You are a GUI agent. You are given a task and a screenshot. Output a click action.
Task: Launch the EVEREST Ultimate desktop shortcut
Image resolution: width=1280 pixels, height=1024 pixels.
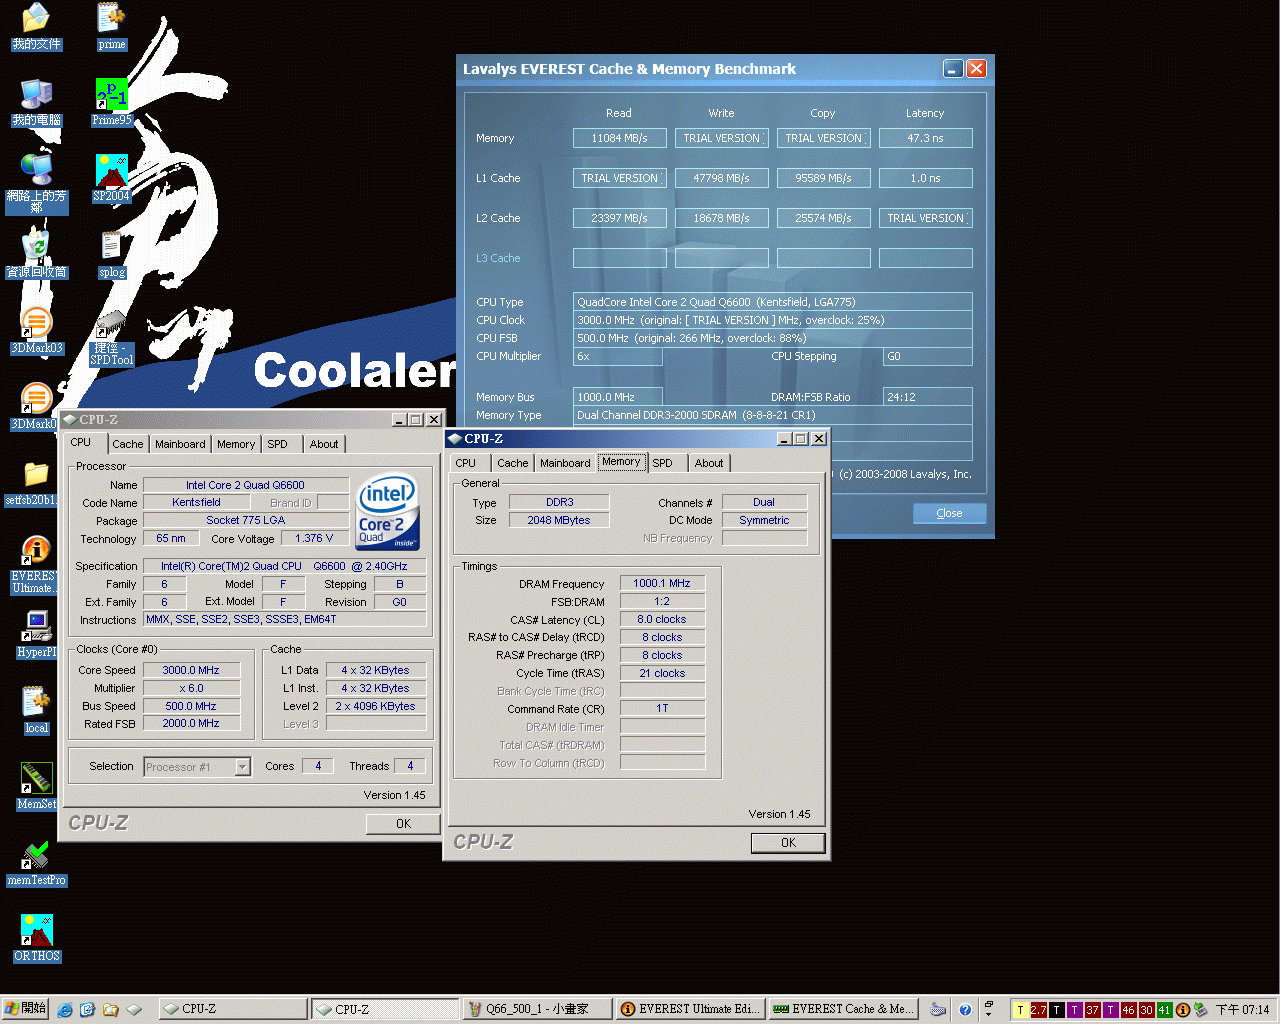pyautogui.click(x=36, y=564)
